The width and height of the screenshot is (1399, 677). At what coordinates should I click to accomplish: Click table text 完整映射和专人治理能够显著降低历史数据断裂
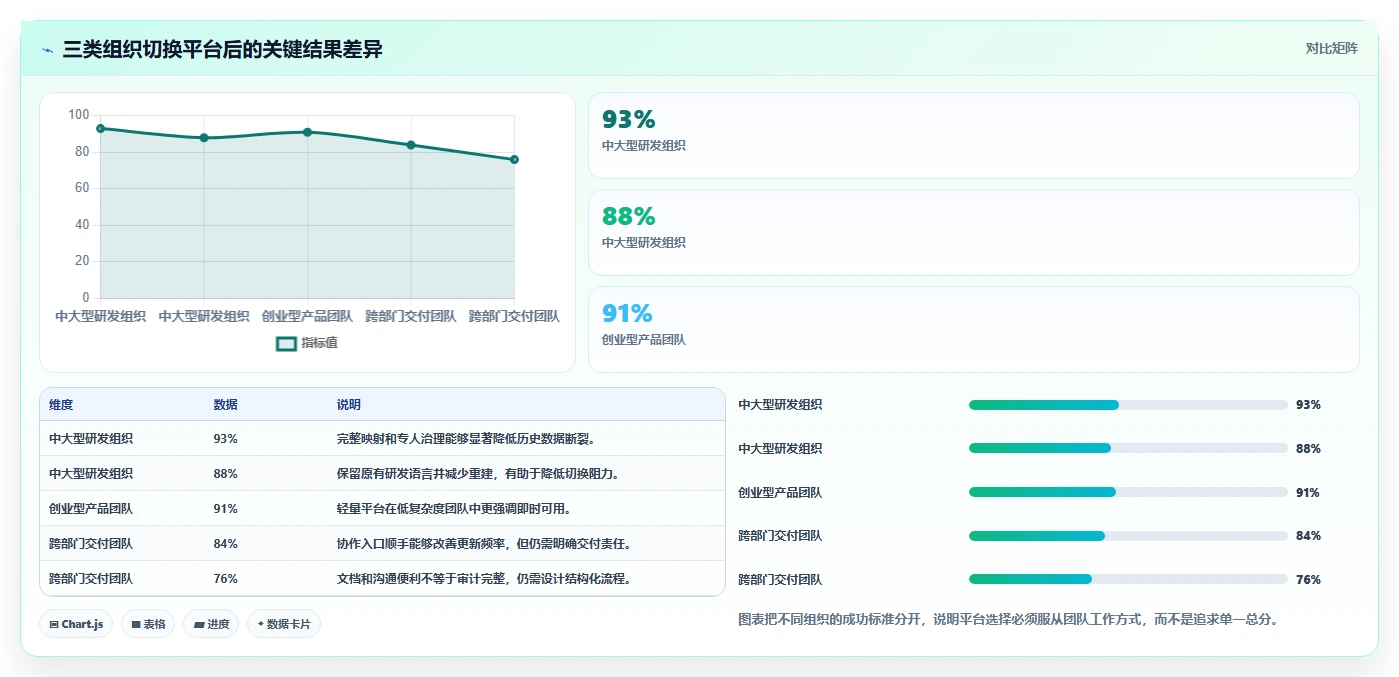467,439
